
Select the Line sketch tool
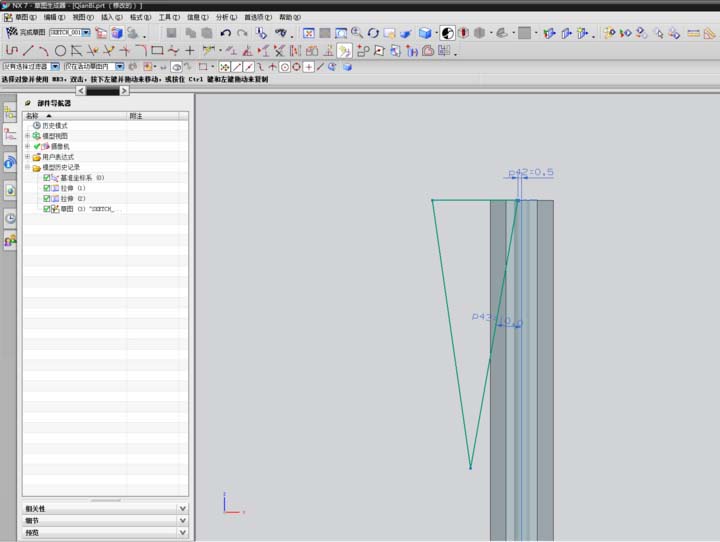click(x=28, y=50)
